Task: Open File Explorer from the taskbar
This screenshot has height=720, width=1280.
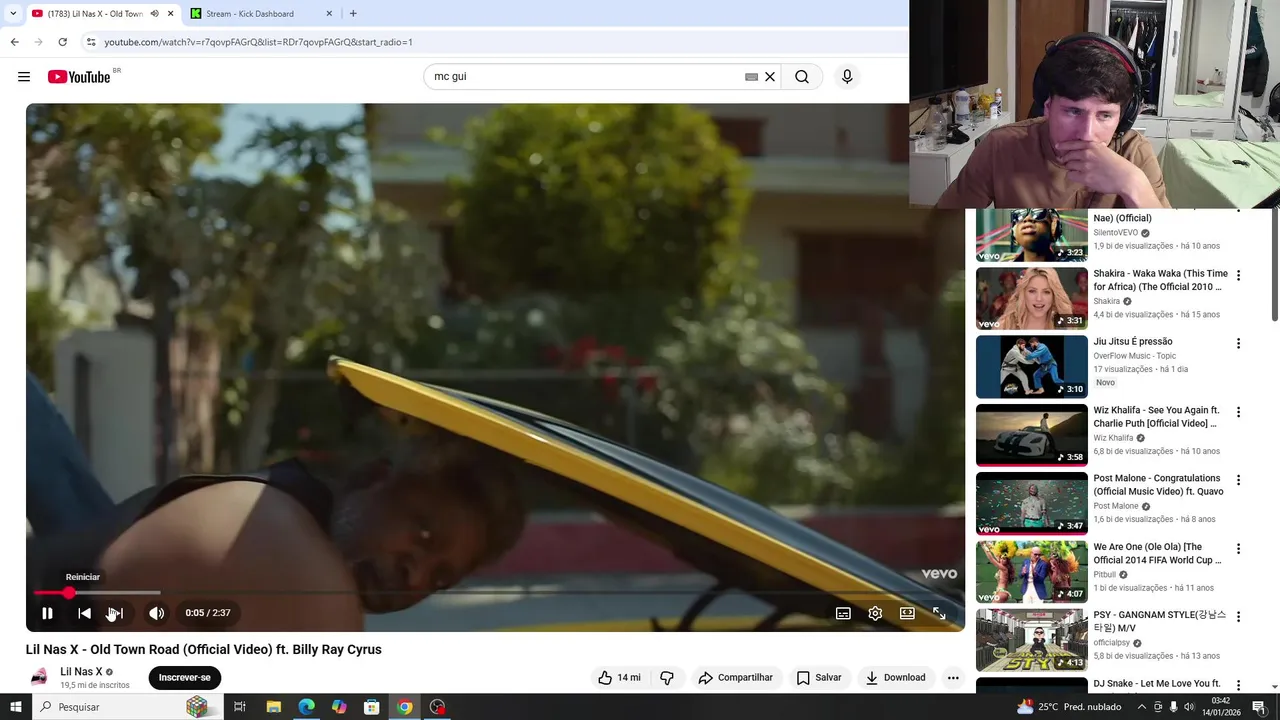Action: click(273, 707)
